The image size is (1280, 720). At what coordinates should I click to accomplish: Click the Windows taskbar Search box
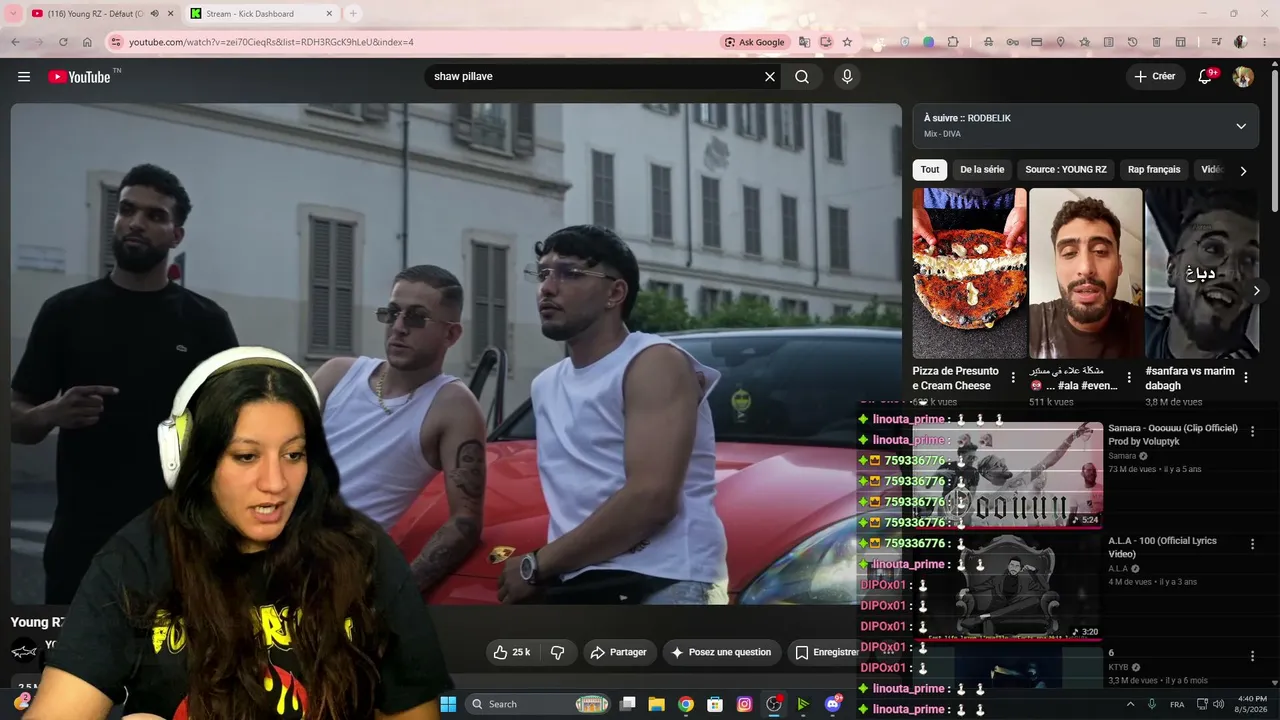[539, 704]
